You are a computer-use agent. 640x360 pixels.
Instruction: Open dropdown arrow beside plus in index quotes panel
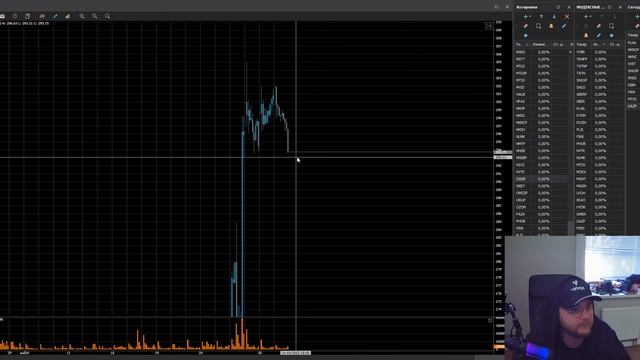tap(591, 17)
